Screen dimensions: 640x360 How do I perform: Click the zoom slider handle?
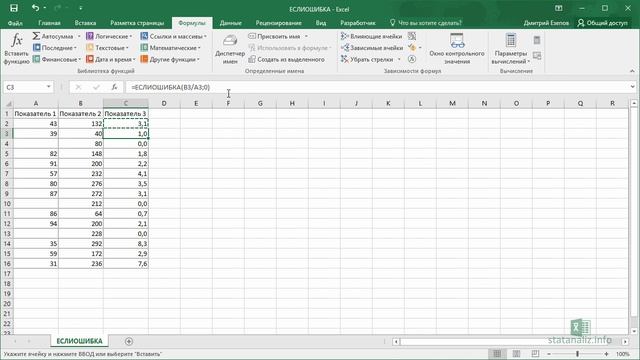click(577, 354)
